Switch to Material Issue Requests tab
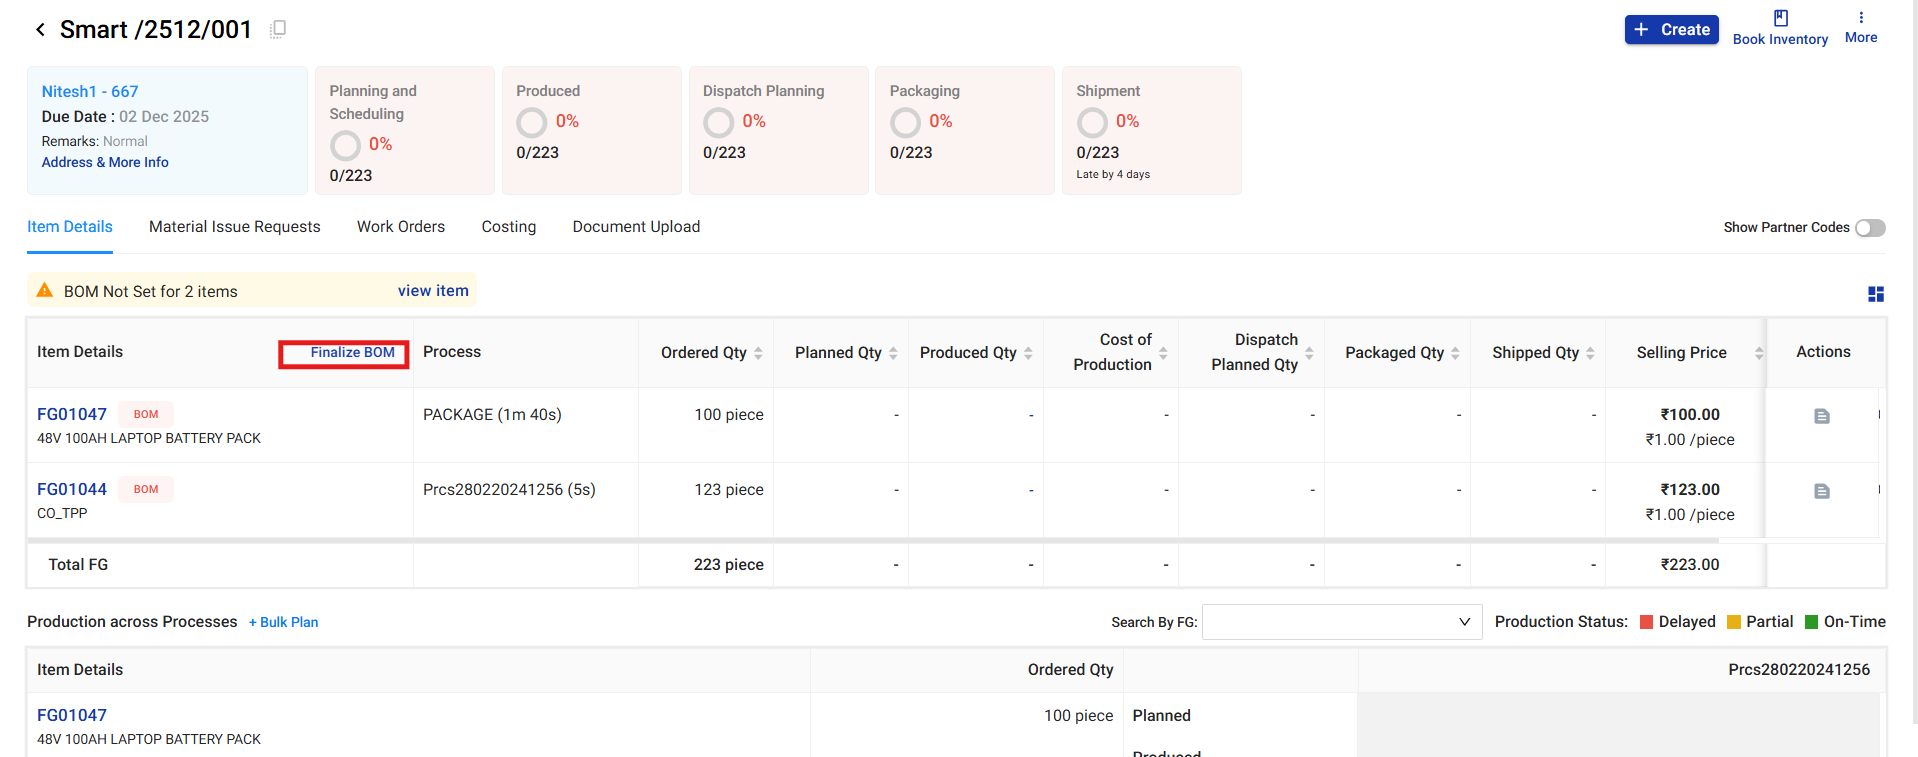 (234, 227)
